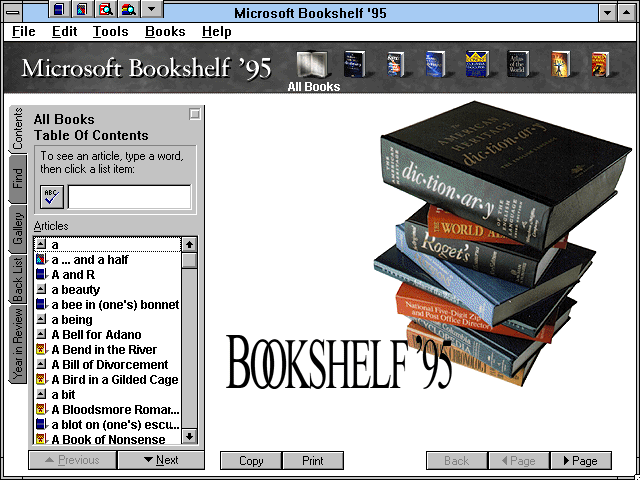640x480 pixels.
Task: Open the Help menu
Action: [217, 32]
